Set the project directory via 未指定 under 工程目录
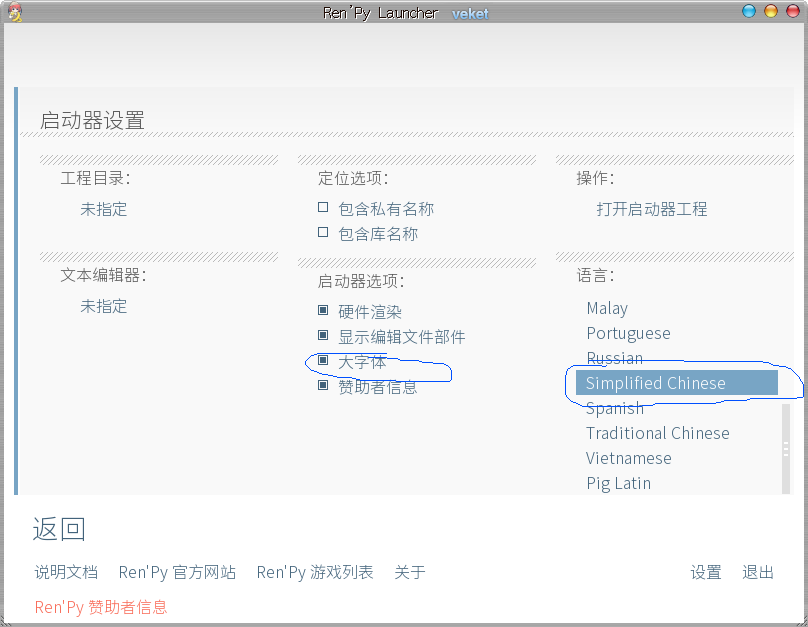This screenshot has height=627, width=808. tap(104, 209)
